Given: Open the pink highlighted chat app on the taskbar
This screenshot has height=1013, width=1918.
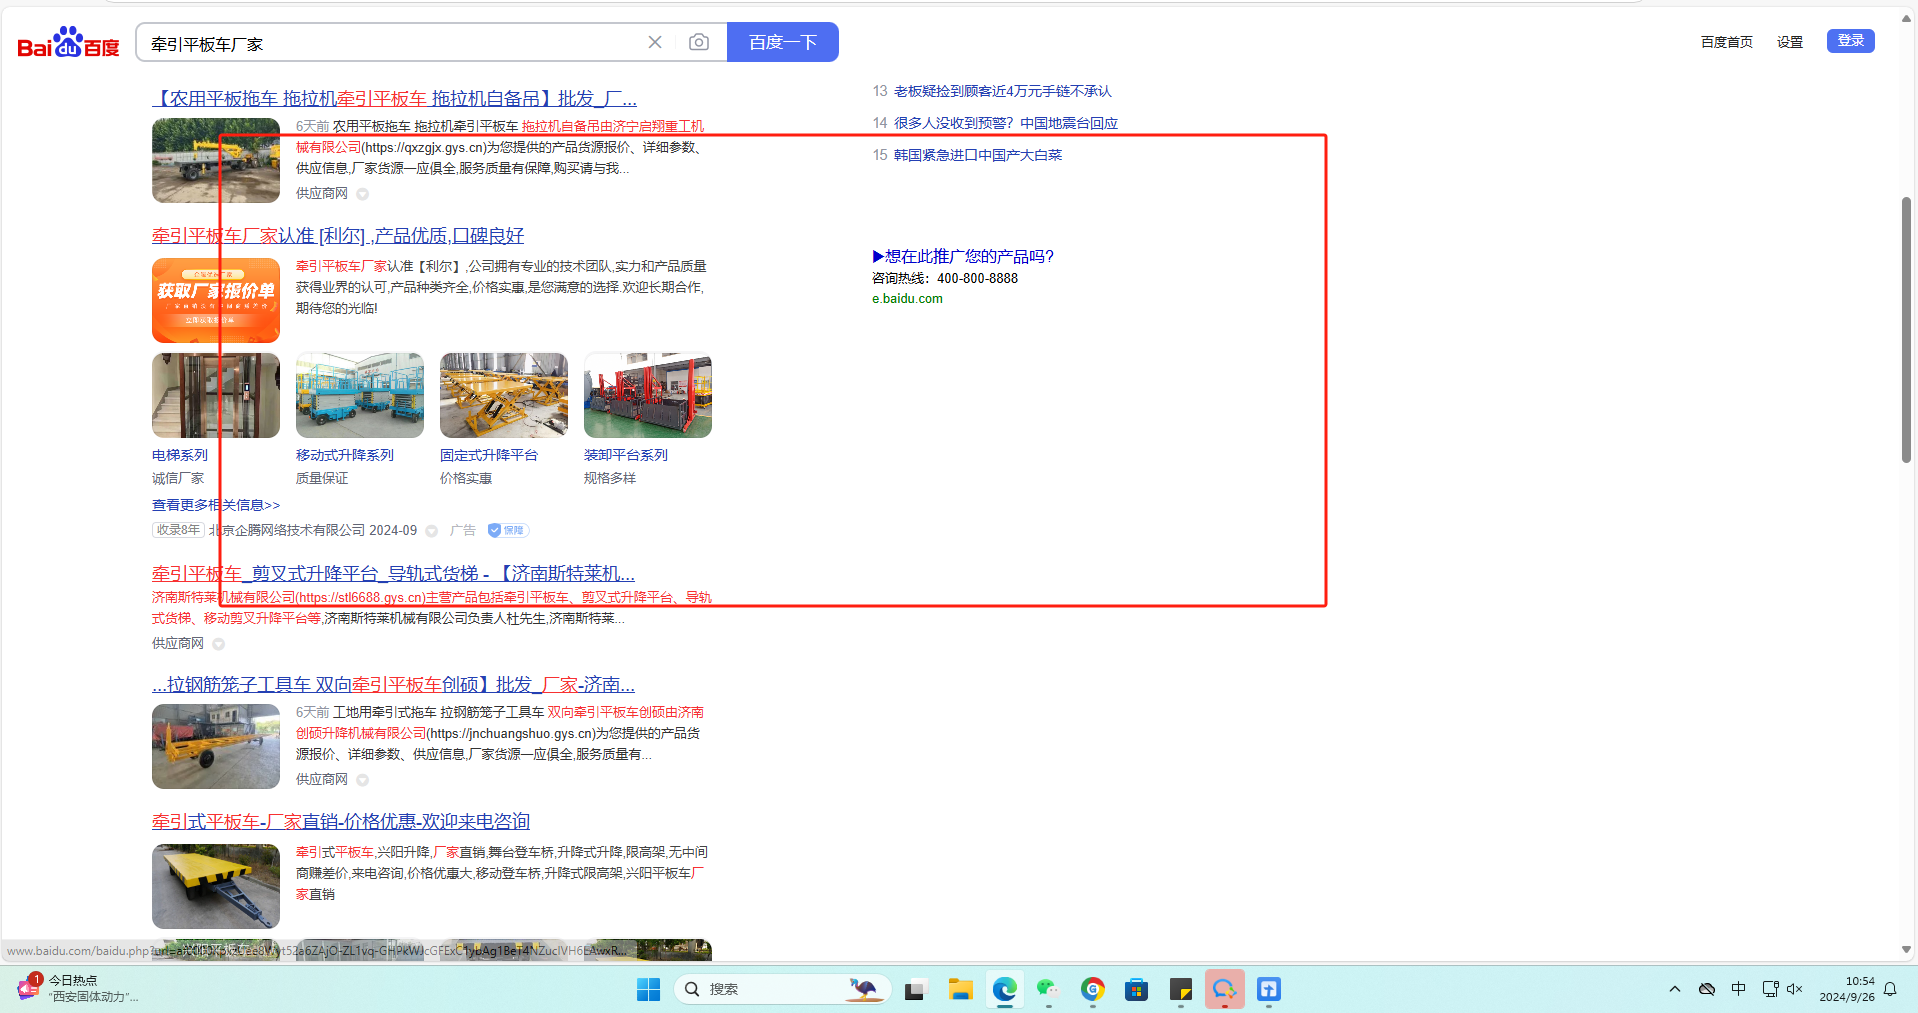Looking at the screenshot, I should [x=1225, y=989].
